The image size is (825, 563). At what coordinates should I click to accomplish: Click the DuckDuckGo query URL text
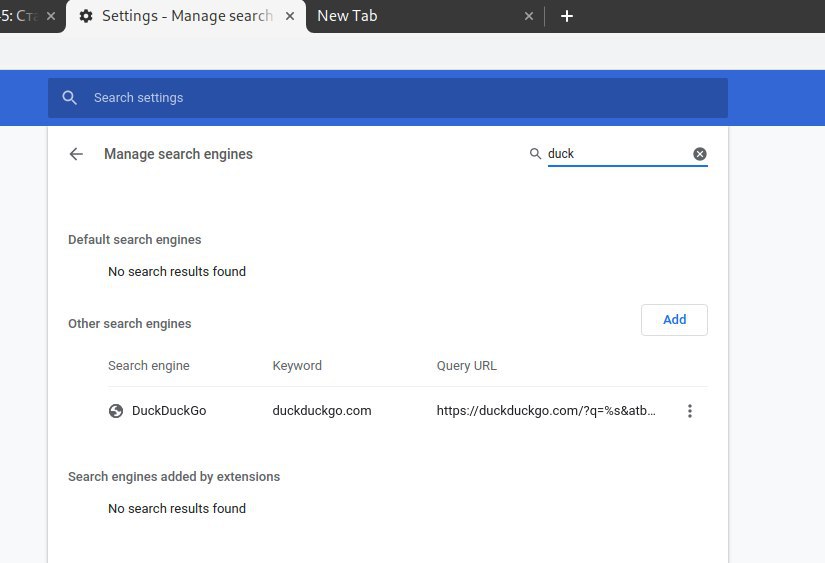pos(546,411)
